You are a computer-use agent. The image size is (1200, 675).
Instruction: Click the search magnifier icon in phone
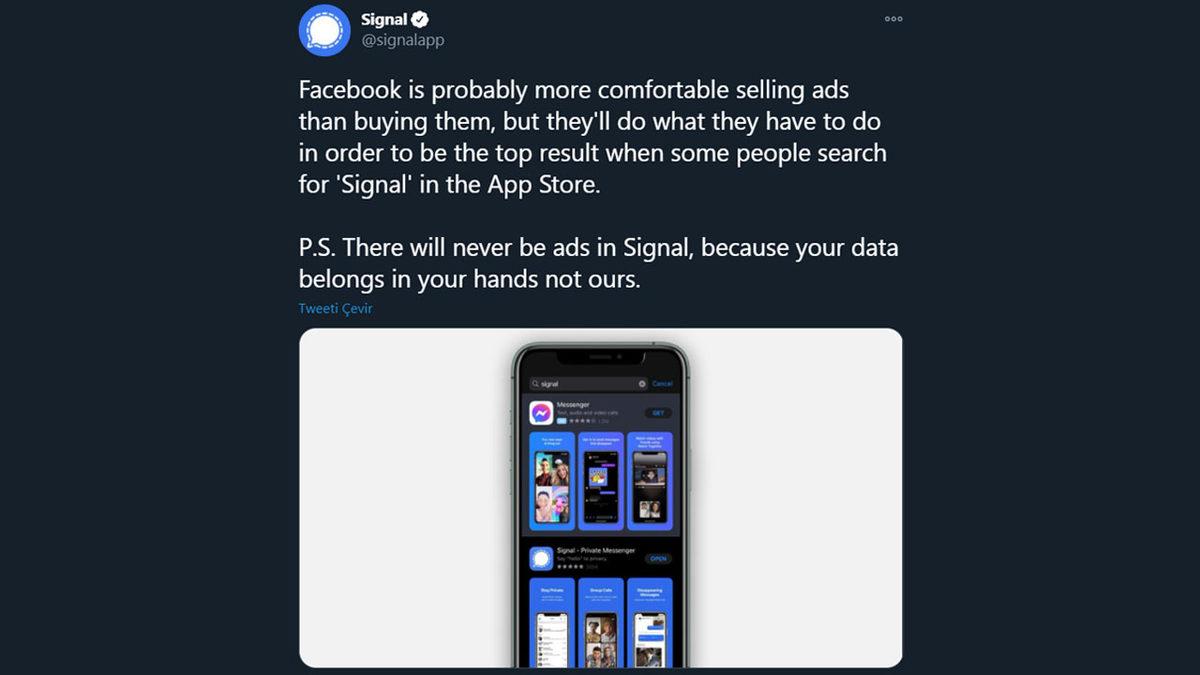click(536, 384)
